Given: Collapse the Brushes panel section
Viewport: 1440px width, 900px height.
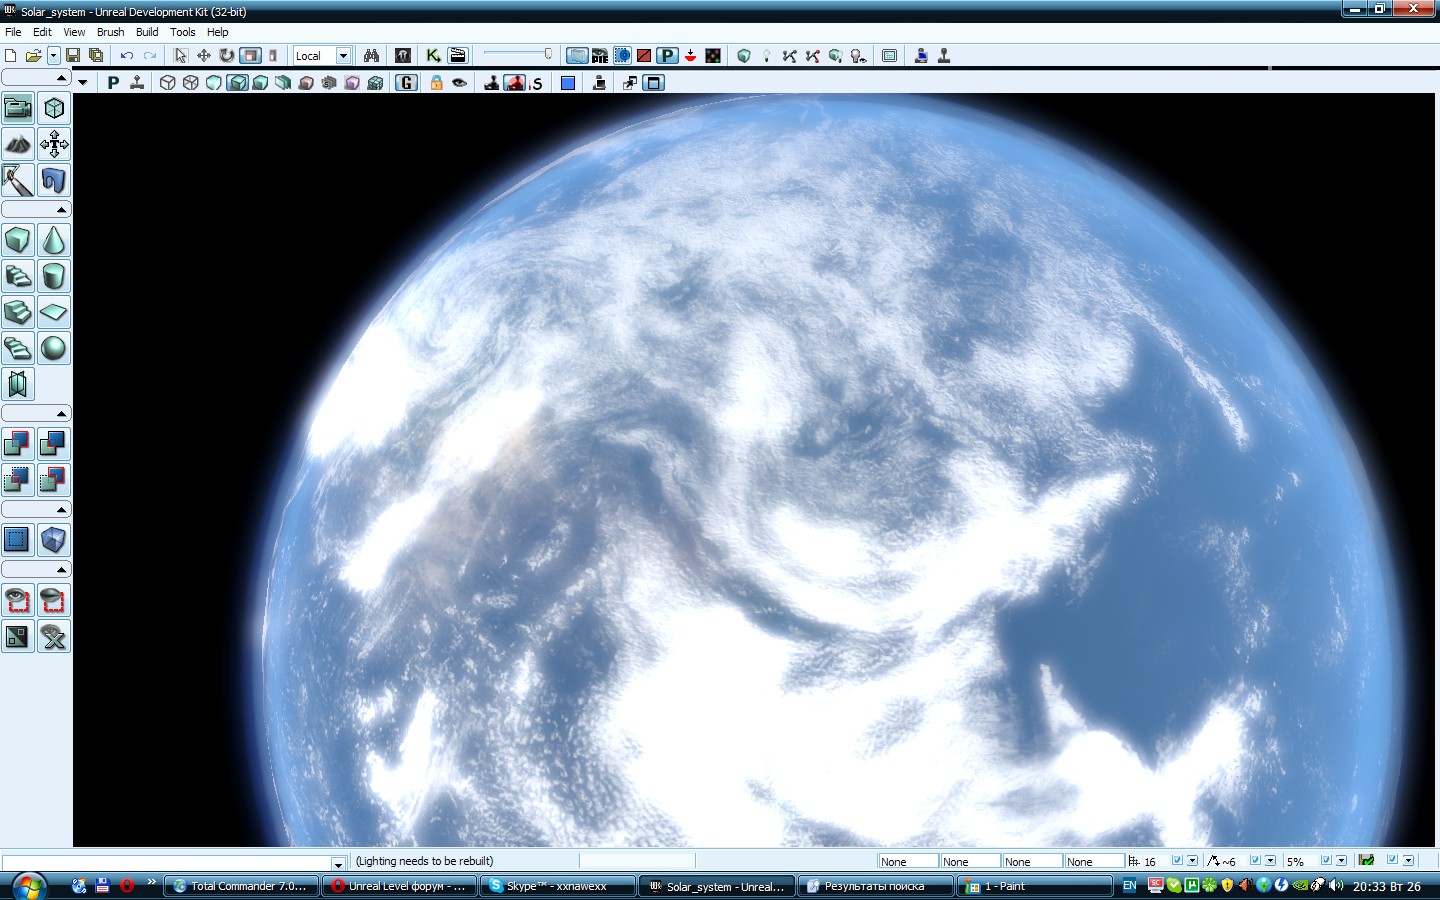Looking at the screenshot, I should [x=36, y=209].
